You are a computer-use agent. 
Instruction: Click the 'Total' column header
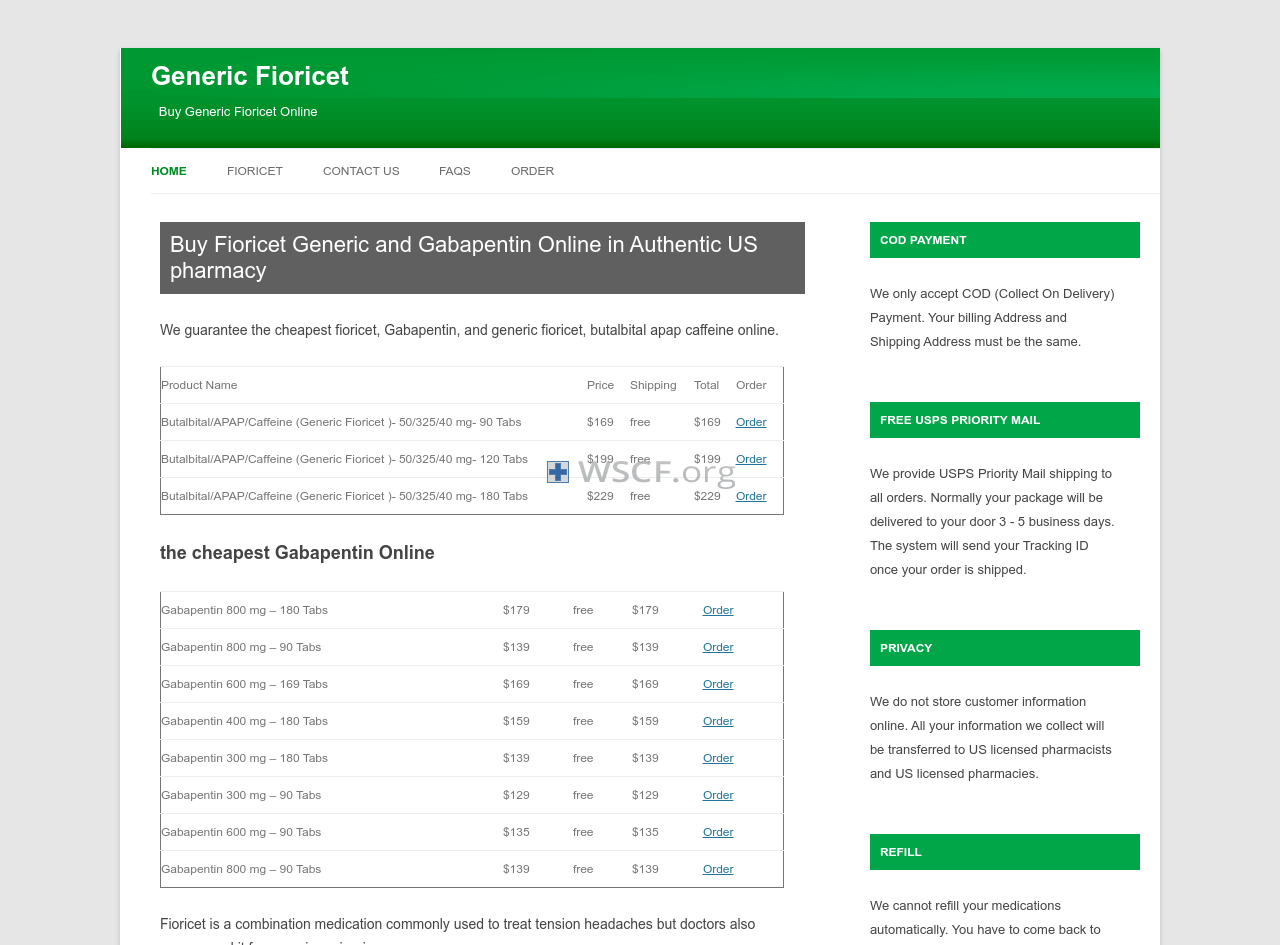[706, 385]
